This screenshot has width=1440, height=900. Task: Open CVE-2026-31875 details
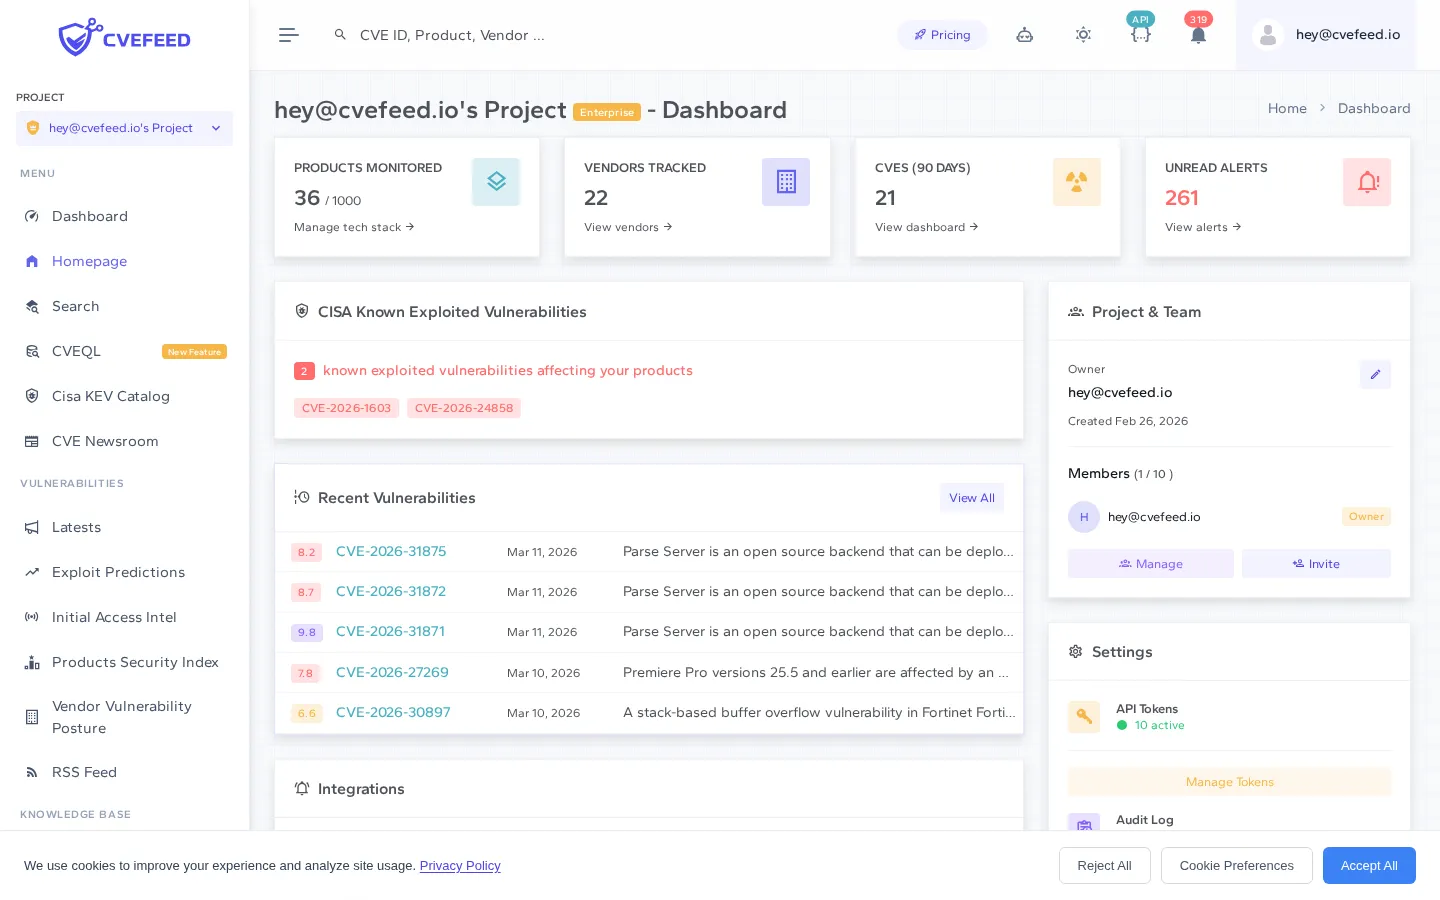point(391,551)
